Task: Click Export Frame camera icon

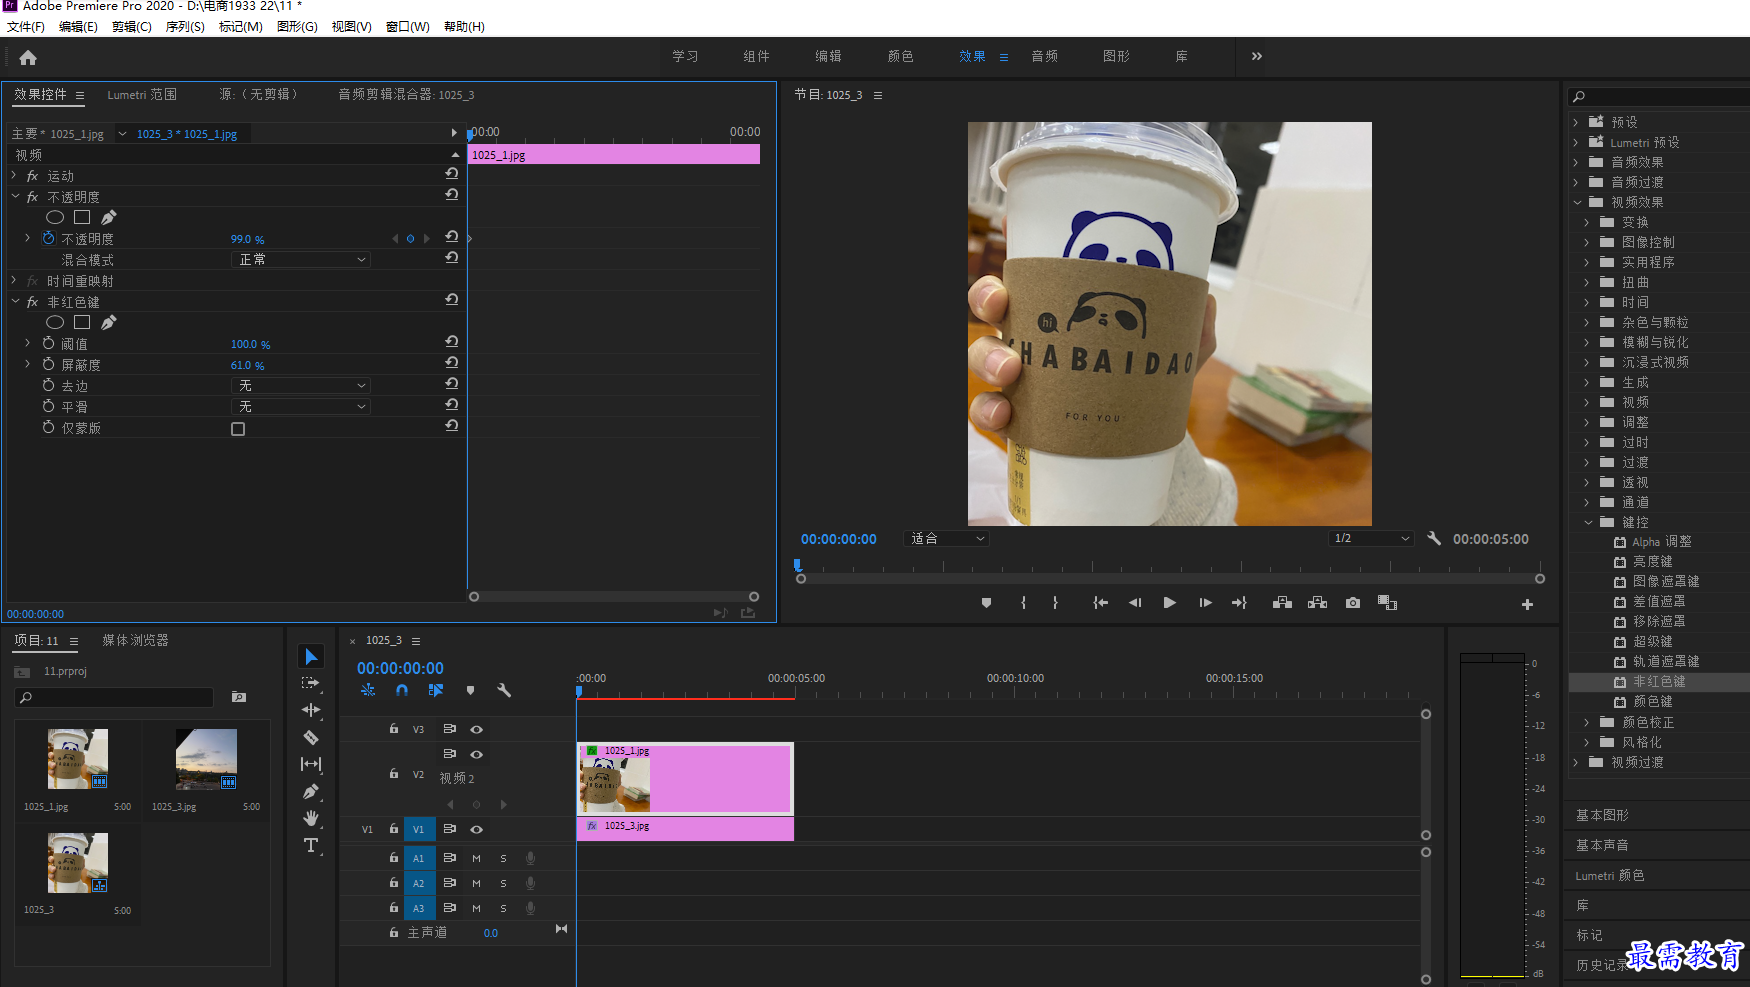Action: pos(1353,603)
